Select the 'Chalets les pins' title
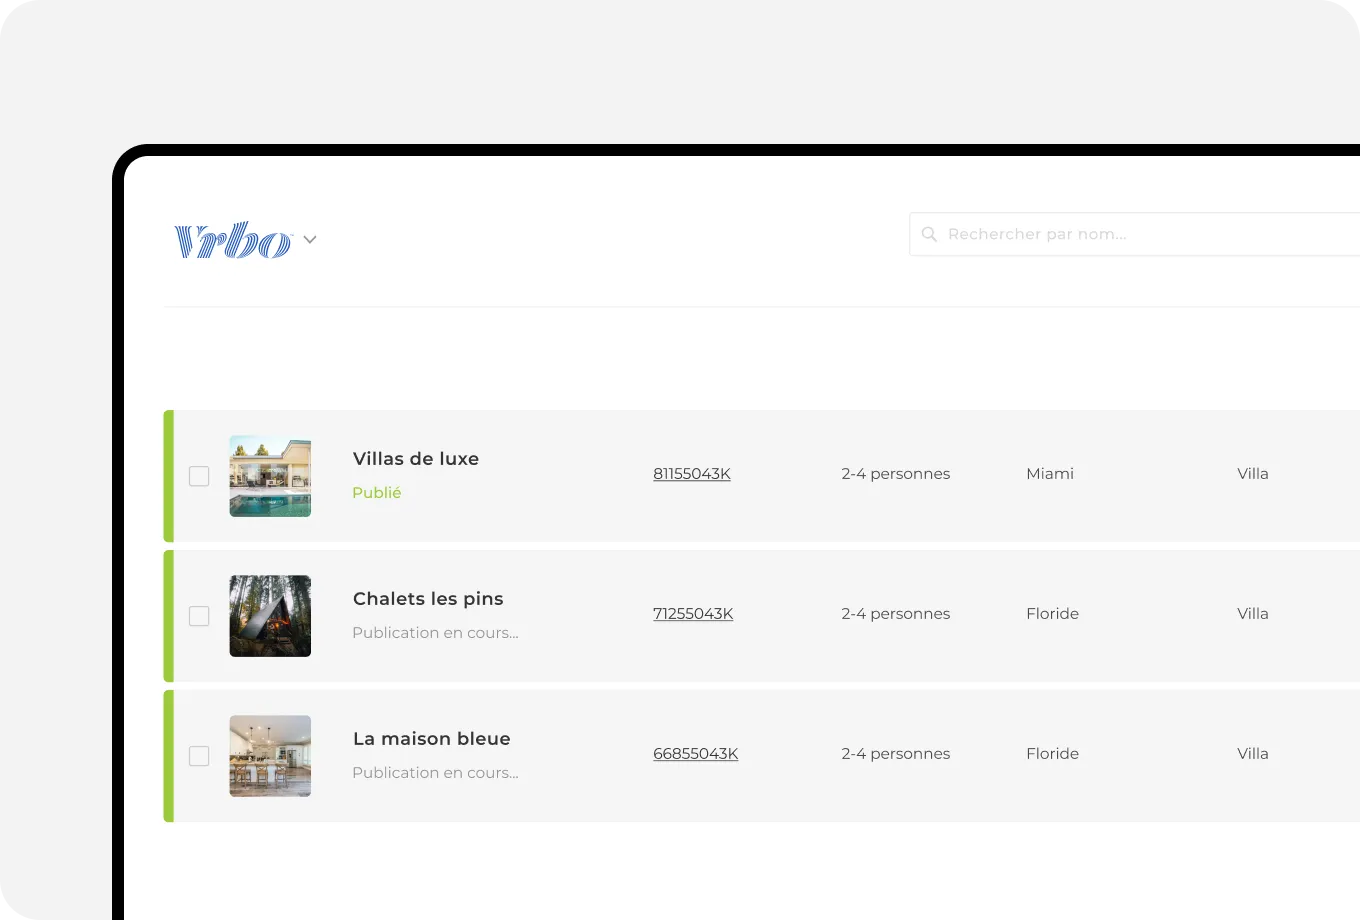Viewport: 1360px width, 920px height. click(428, 599)
